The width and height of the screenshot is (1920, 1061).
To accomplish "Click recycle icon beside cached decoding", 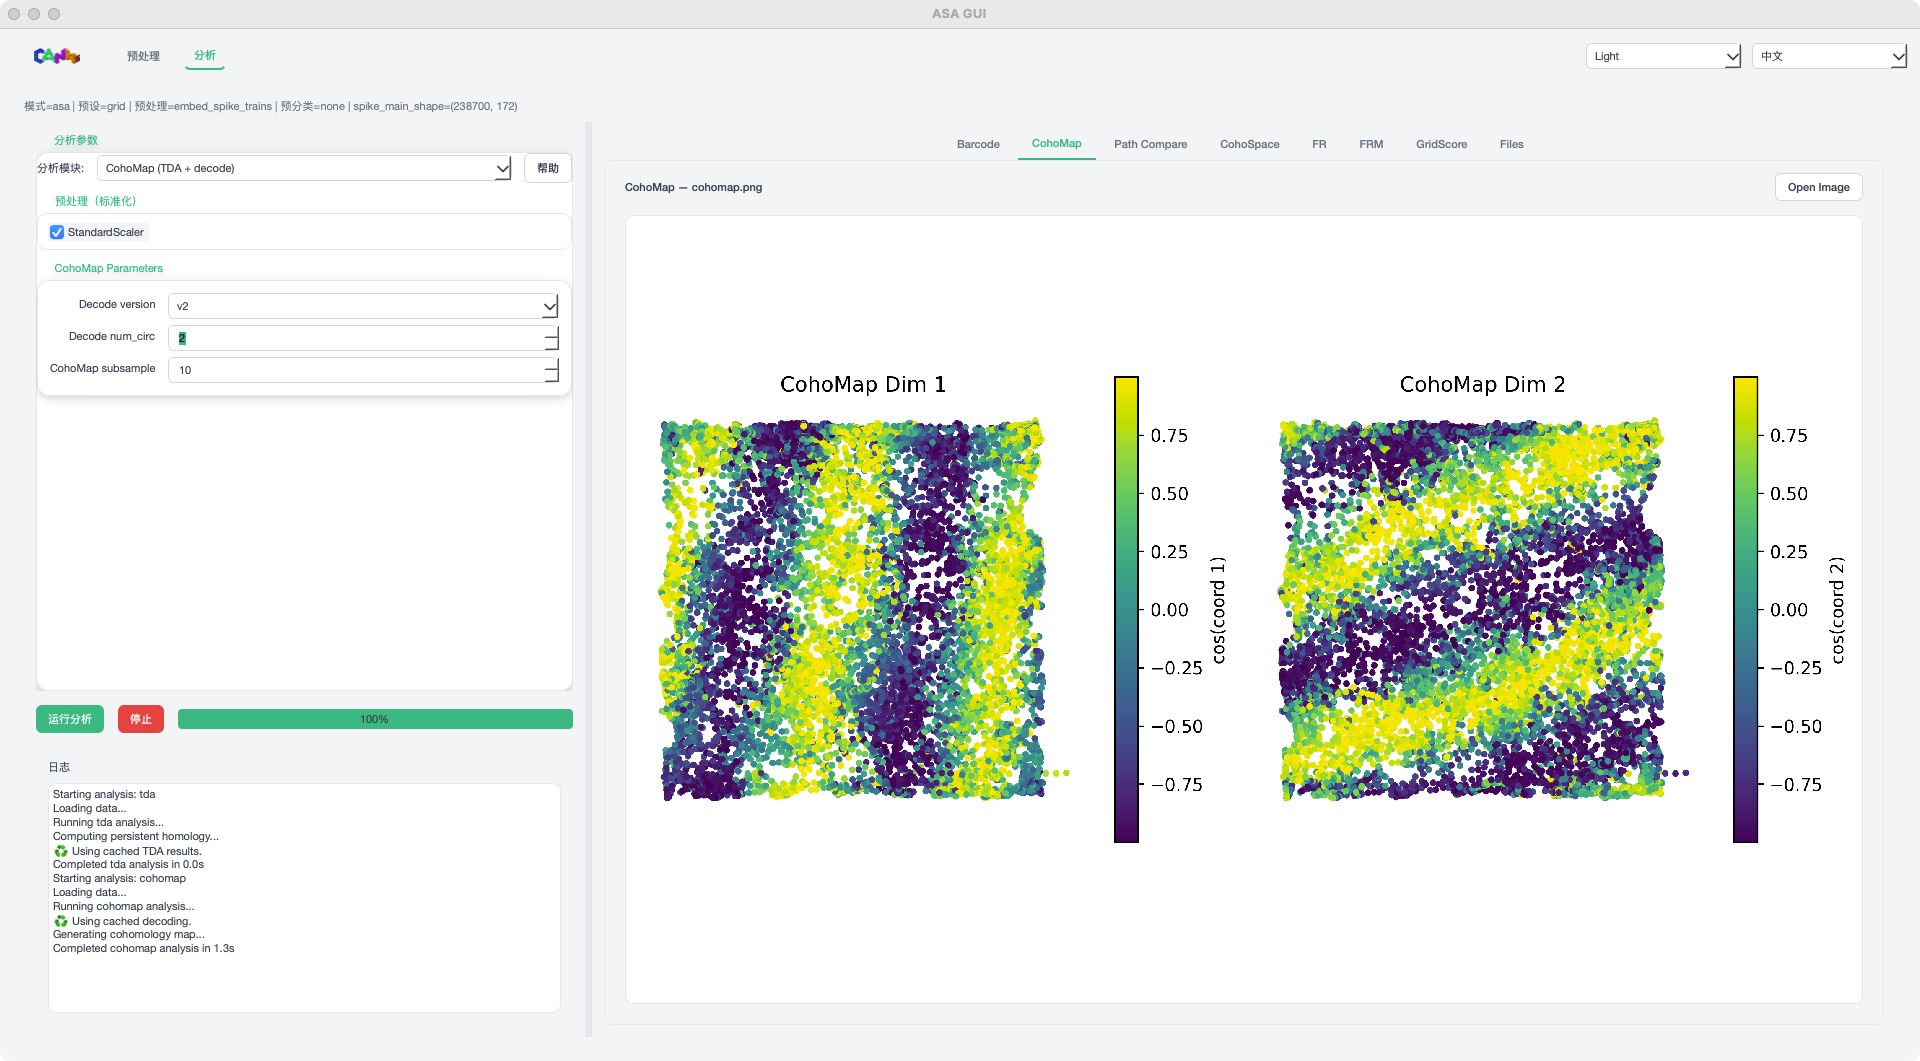I will pyautogui.click(x=61, y=921).
